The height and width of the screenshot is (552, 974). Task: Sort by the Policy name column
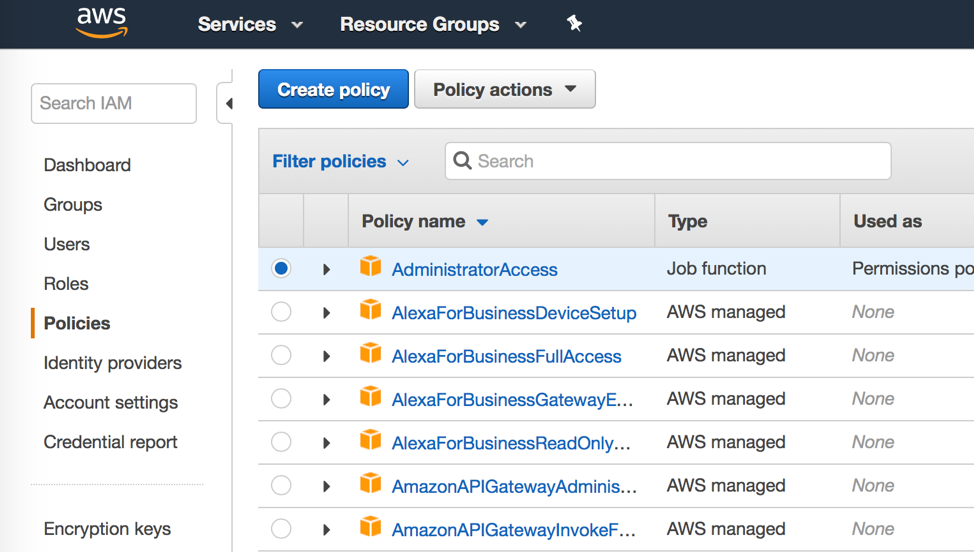(x=425, y=222)
